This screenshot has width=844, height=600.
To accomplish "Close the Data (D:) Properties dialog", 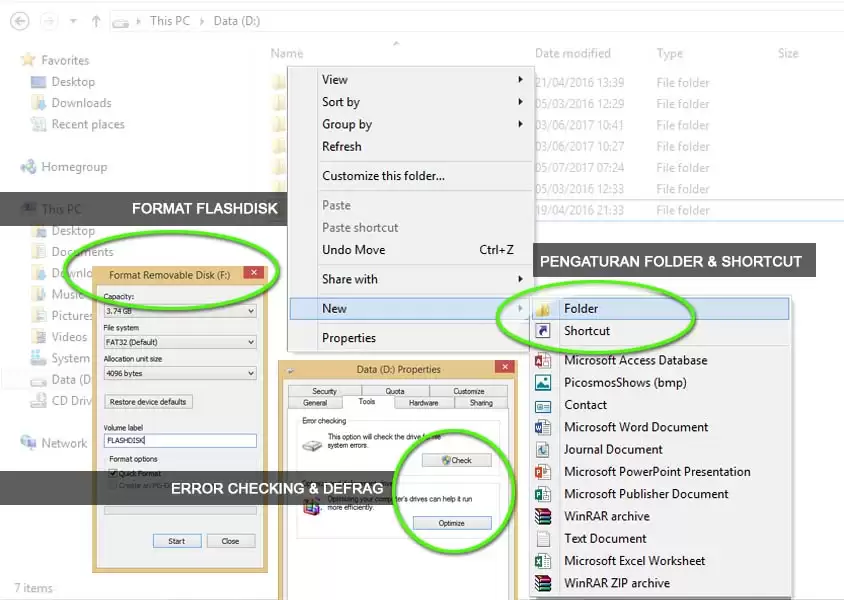I will (x=505, y=367).
